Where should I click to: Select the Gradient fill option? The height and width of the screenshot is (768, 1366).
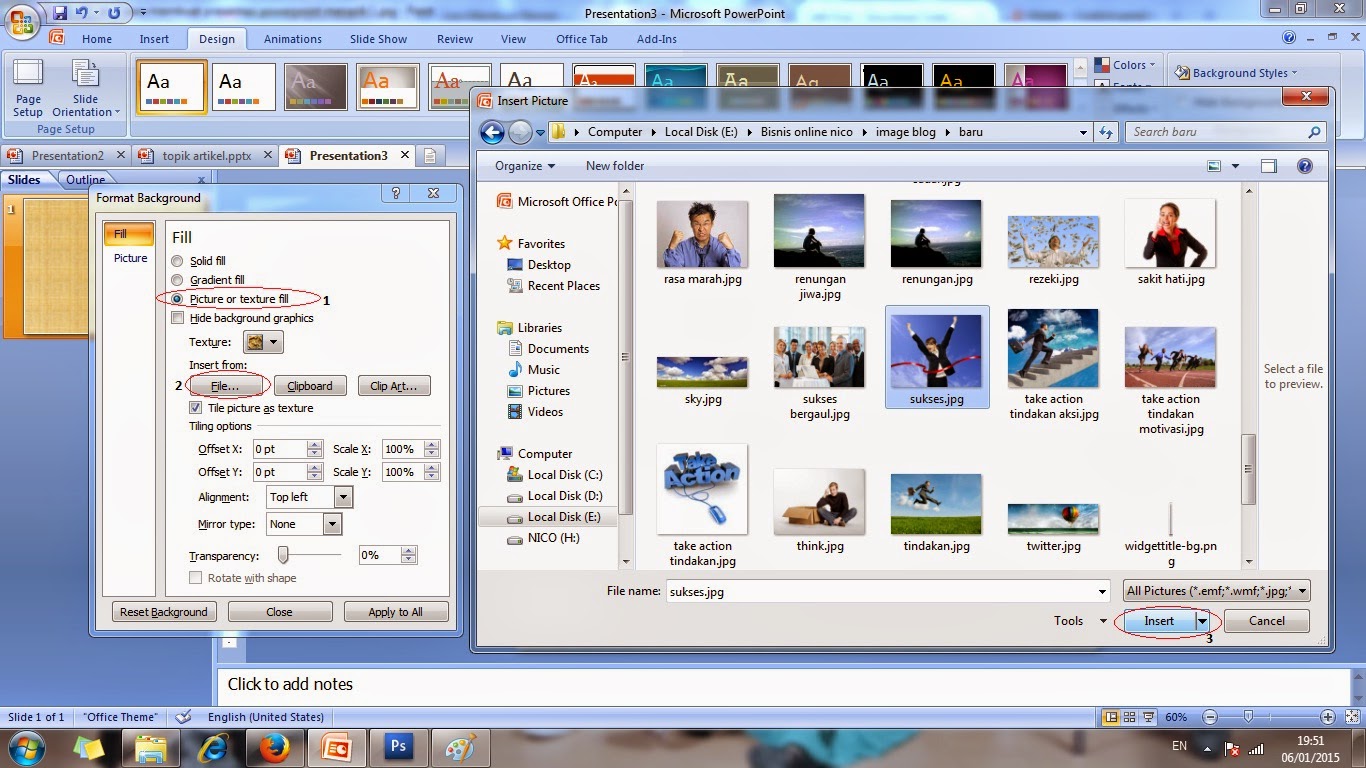click(x=177, y=280)
